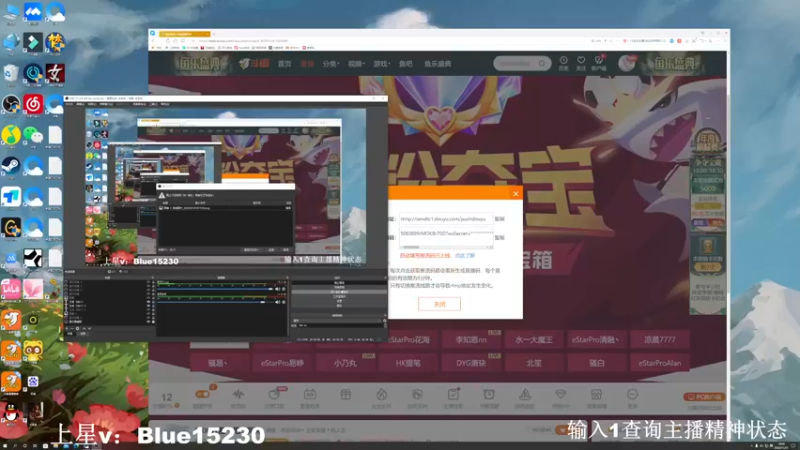Viewport: 800px width, 450px height.
Task: Launch the QQ penguin desktop icon
Action: click(11, 412)
